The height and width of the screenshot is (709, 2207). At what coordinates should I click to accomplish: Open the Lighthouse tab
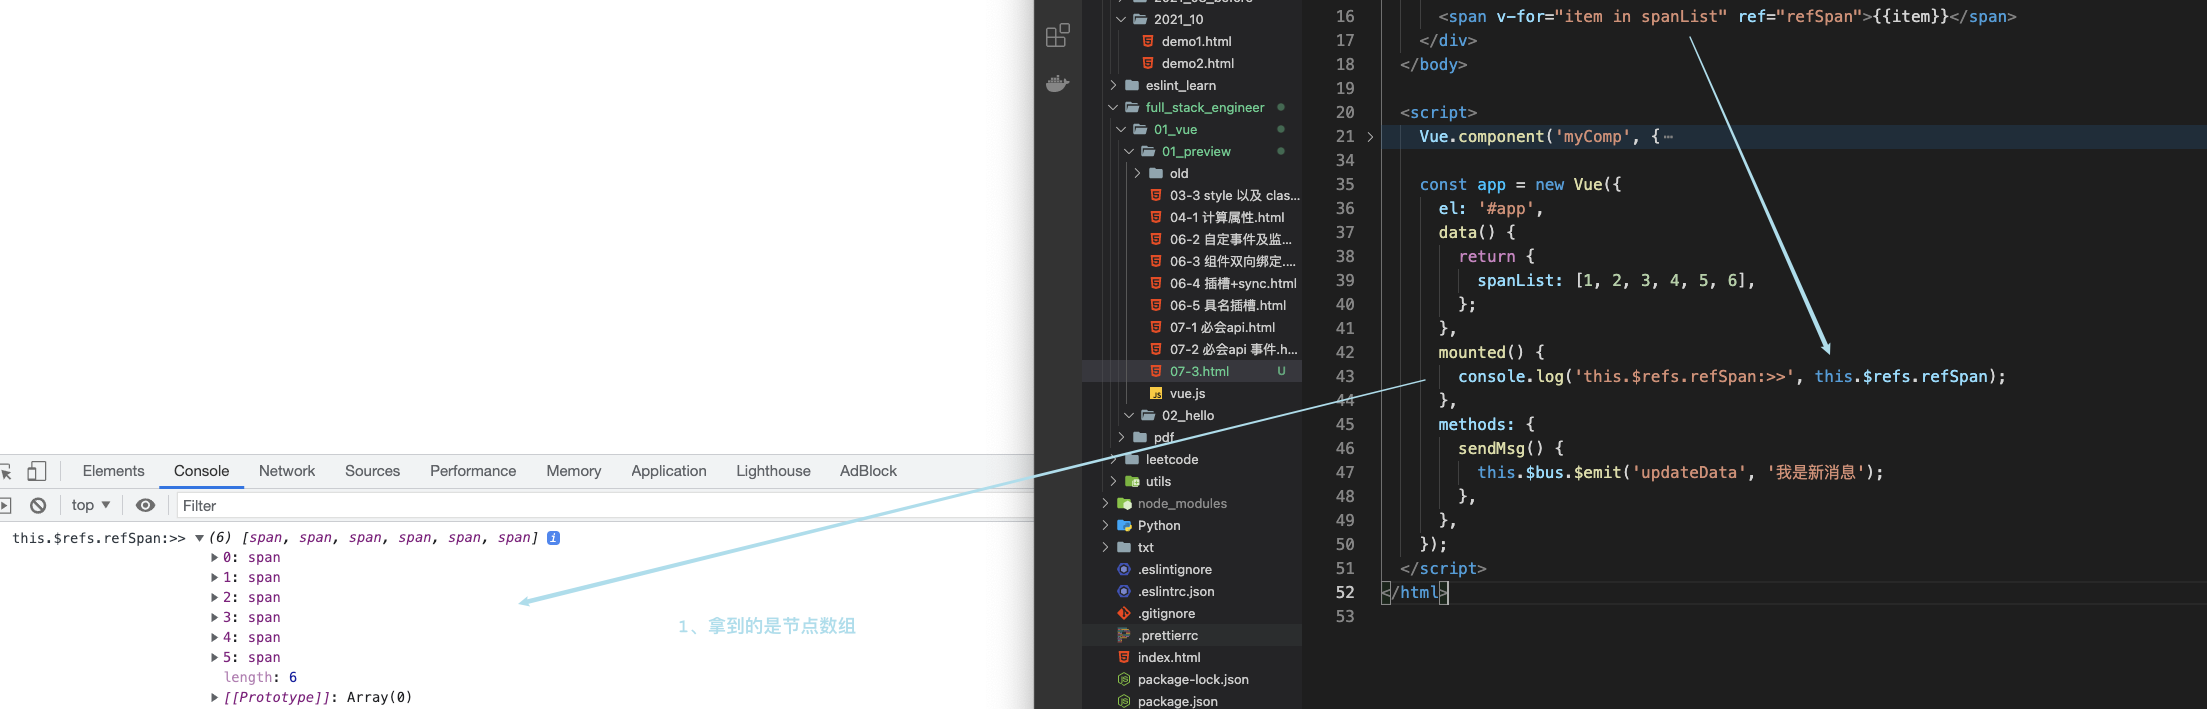[x=773, y=471]
